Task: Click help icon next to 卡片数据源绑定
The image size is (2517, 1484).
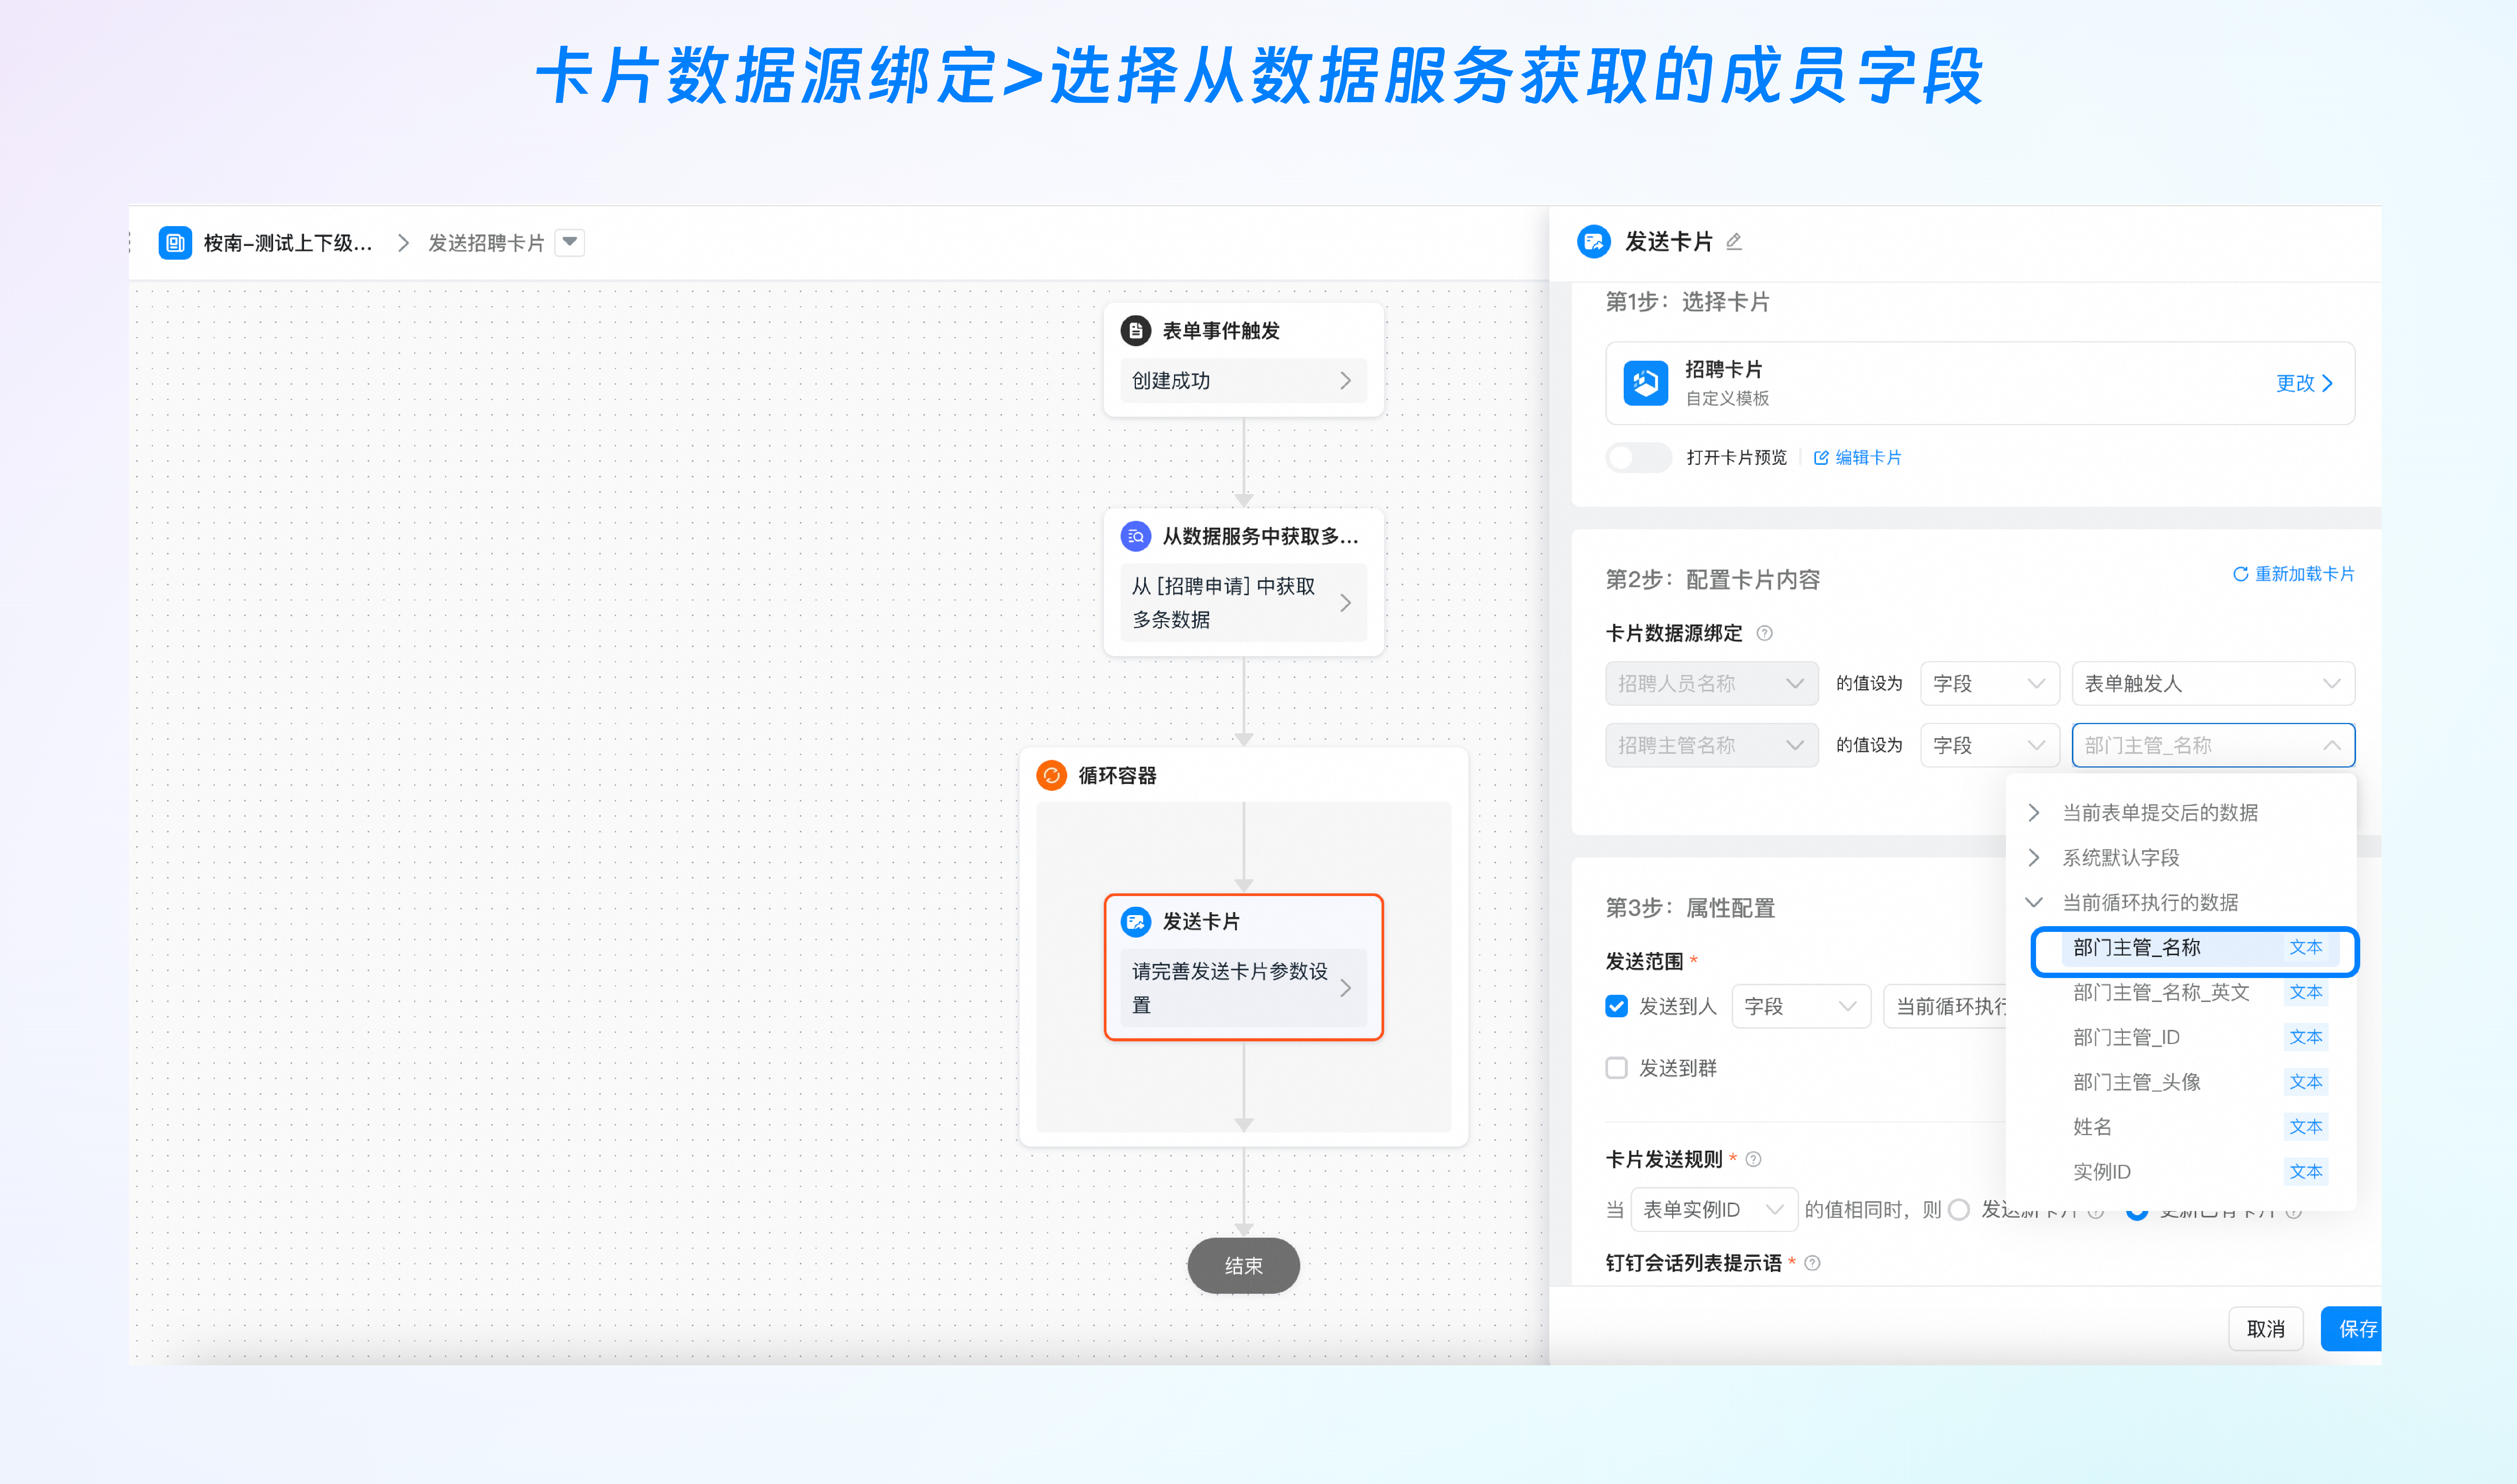Action: [1765, 633]
